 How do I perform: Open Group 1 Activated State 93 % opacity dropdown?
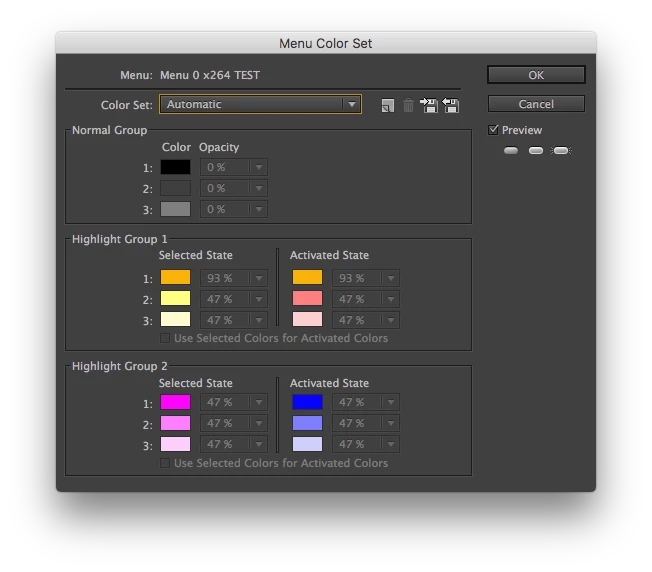366,278
